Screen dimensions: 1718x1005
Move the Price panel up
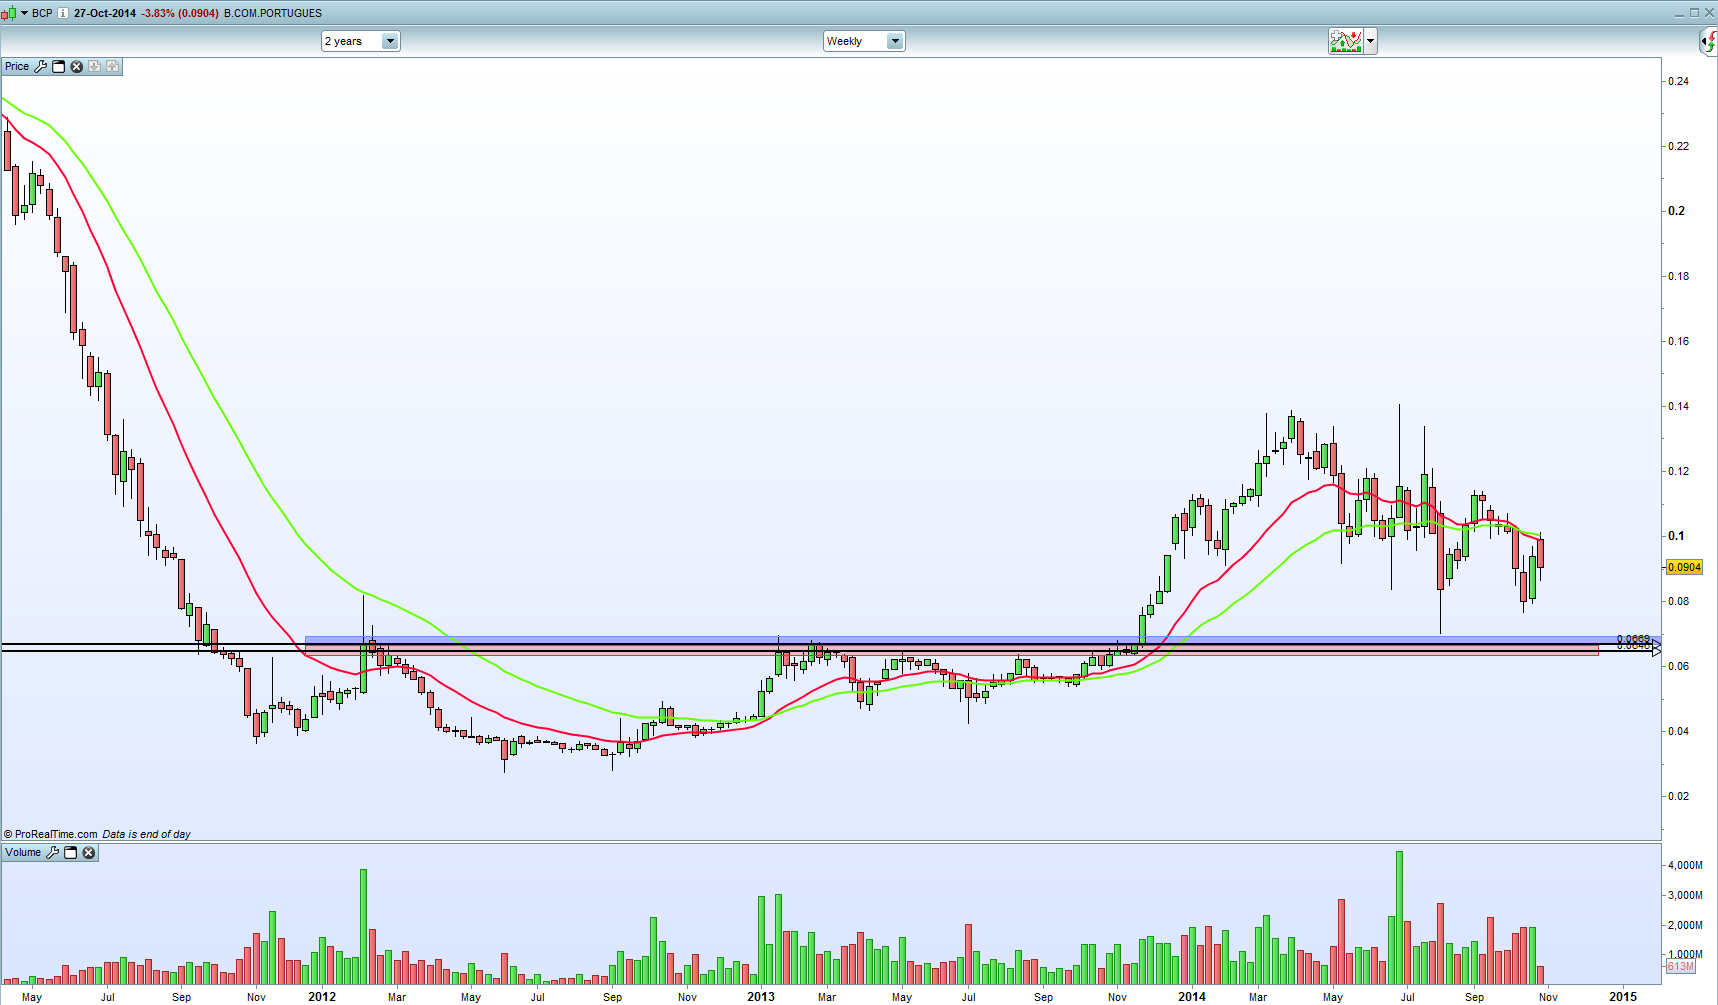[x=112, y=66]
